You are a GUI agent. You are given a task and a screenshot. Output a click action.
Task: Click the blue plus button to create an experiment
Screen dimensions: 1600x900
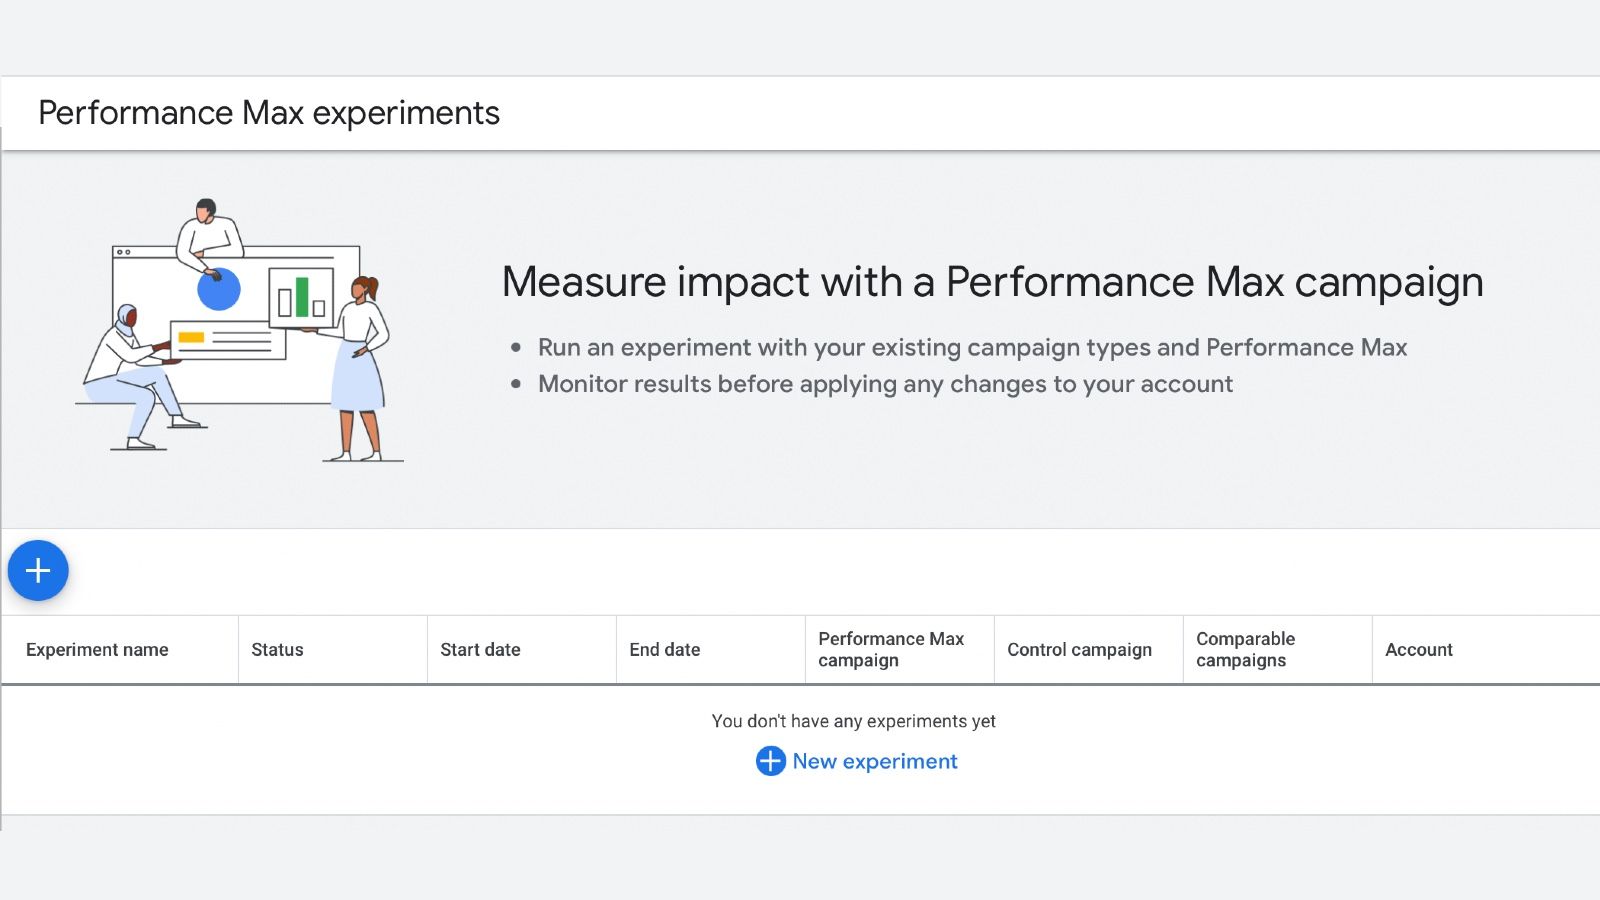38,570
